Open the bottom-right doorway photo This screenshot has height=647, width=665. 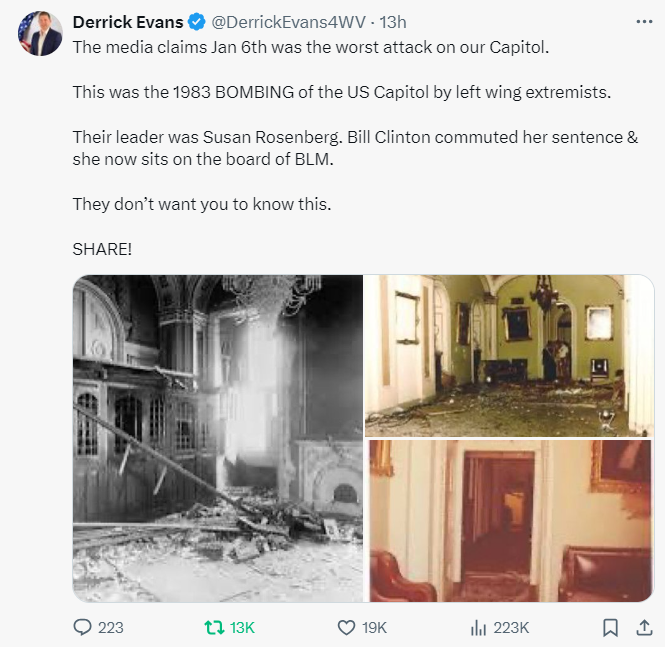(508, 521)
